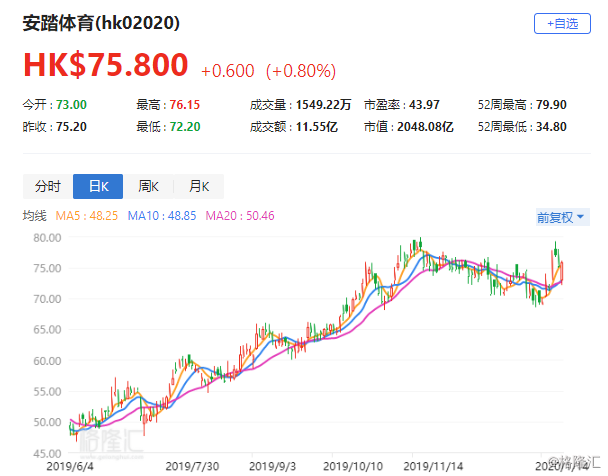Click the 65.00 y-axis label
Viewport: 608px width, 476px height.
click(47, 329)
